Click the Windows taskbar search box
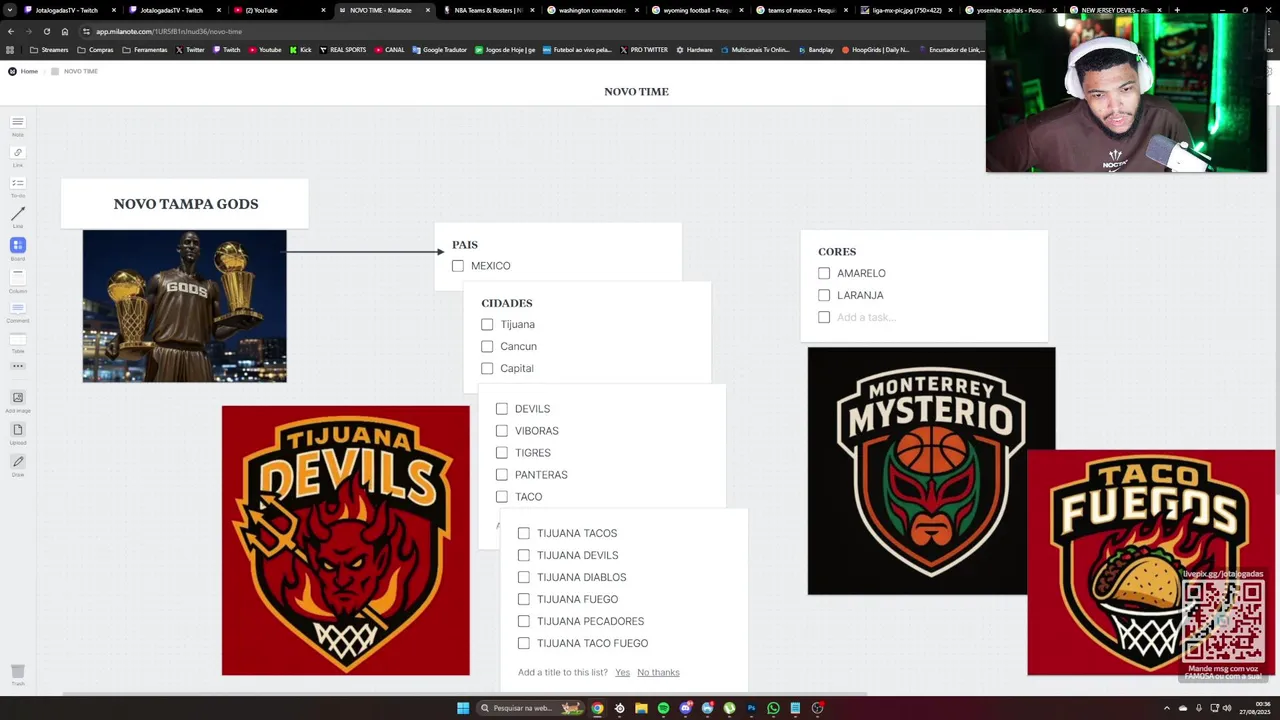 pos(530,708)
